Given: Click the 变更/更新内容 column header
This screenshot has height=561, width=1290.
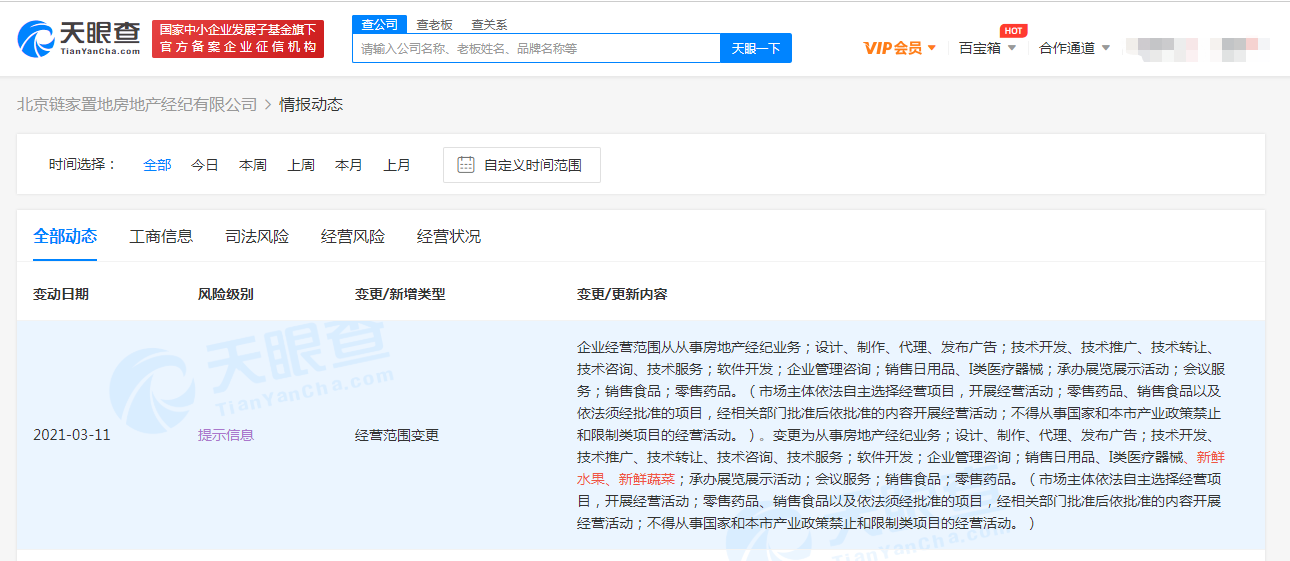Looking at the screenshot, I should coord(622,294).
